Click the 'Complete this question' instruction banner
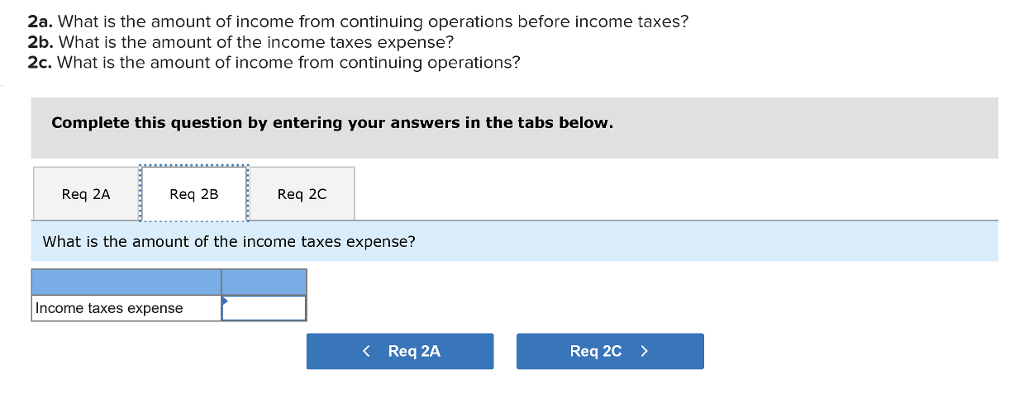This screenshot has height=394, width=1024. click(x=515, y=128)
